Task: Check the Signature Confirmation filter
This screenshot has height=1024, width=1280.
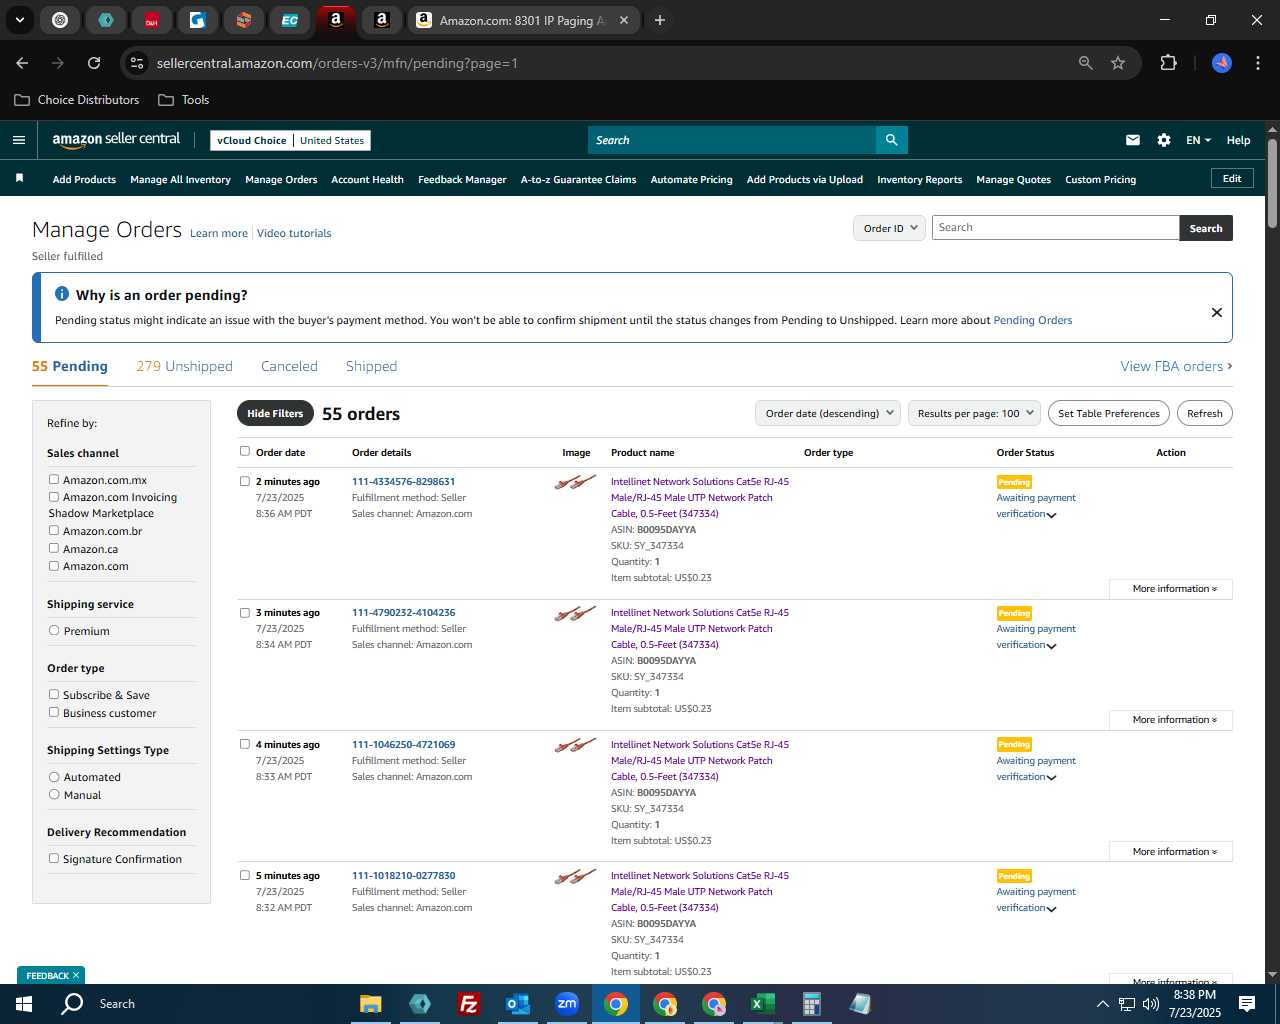Action: click(x=54, y=858)
